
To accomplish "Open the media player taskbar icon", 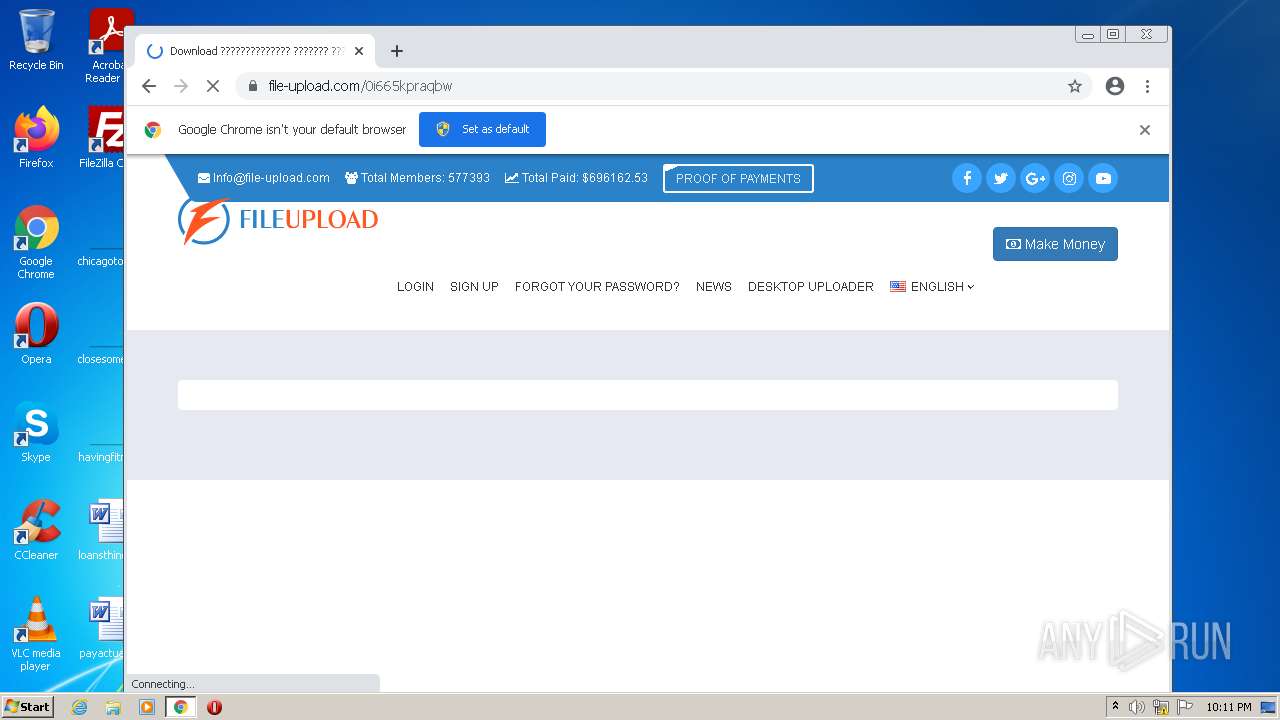I will point(147,707).
